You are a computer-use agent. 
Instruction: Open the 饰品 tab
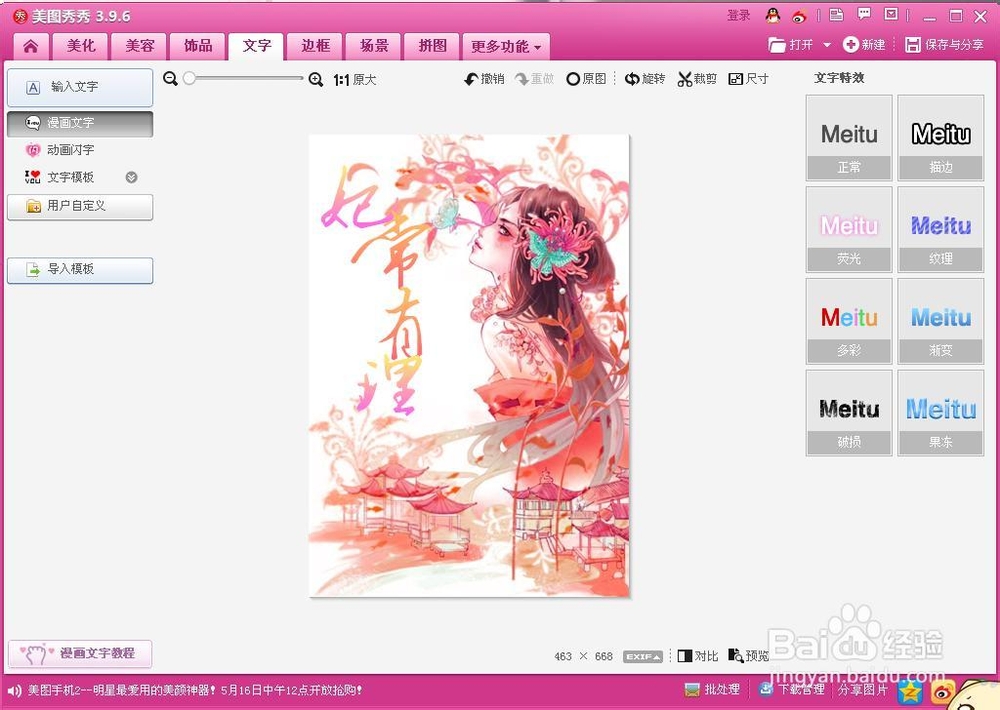tap(198, 46)
